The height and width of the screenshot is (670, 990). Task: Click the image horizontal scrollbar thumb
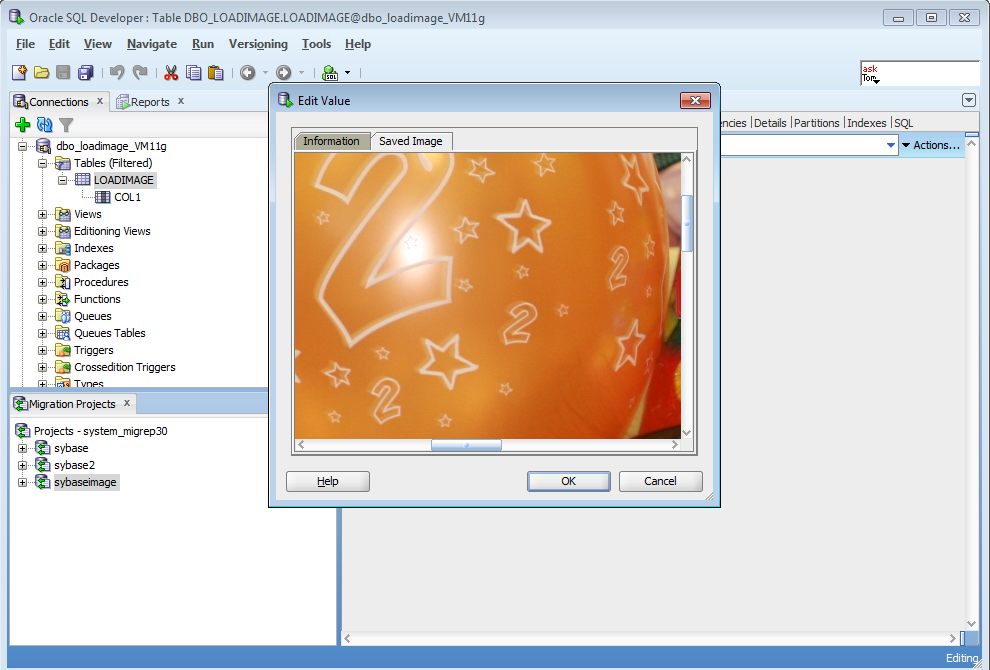[x=466, y=445]
